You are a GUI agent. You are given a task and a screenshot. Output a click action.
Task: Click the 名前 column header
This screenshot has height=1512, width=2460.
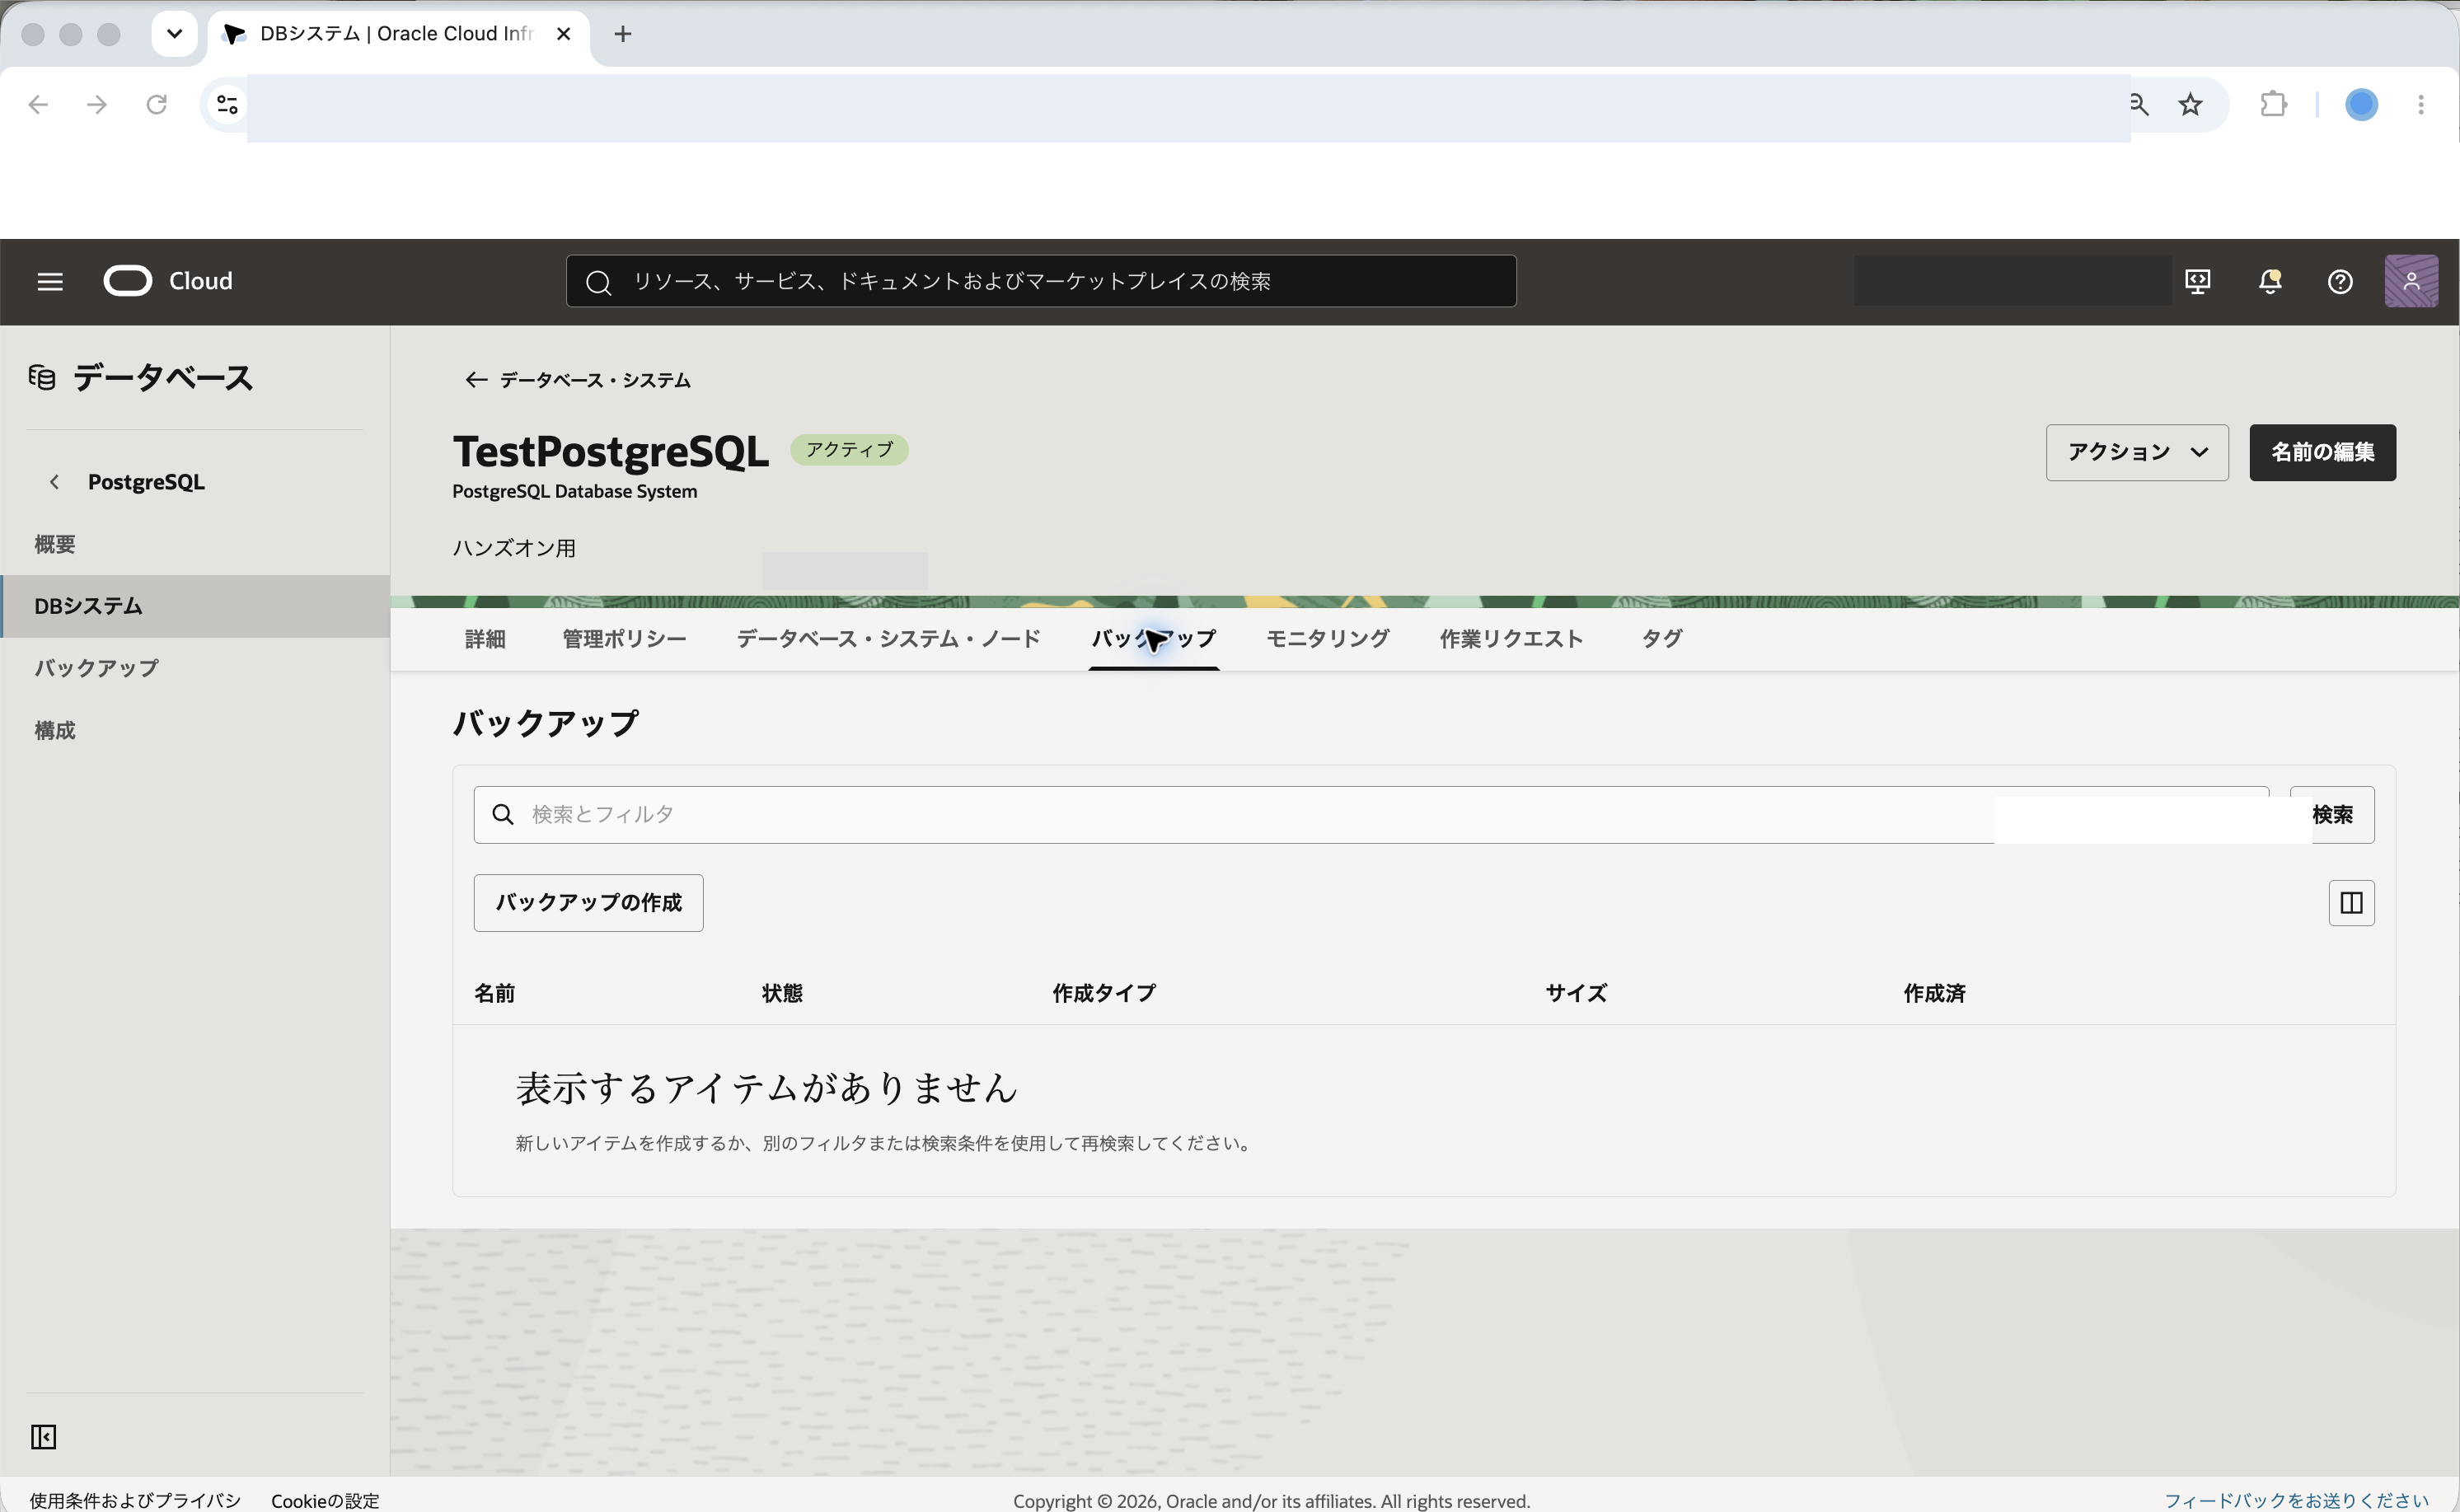(494, 993)
